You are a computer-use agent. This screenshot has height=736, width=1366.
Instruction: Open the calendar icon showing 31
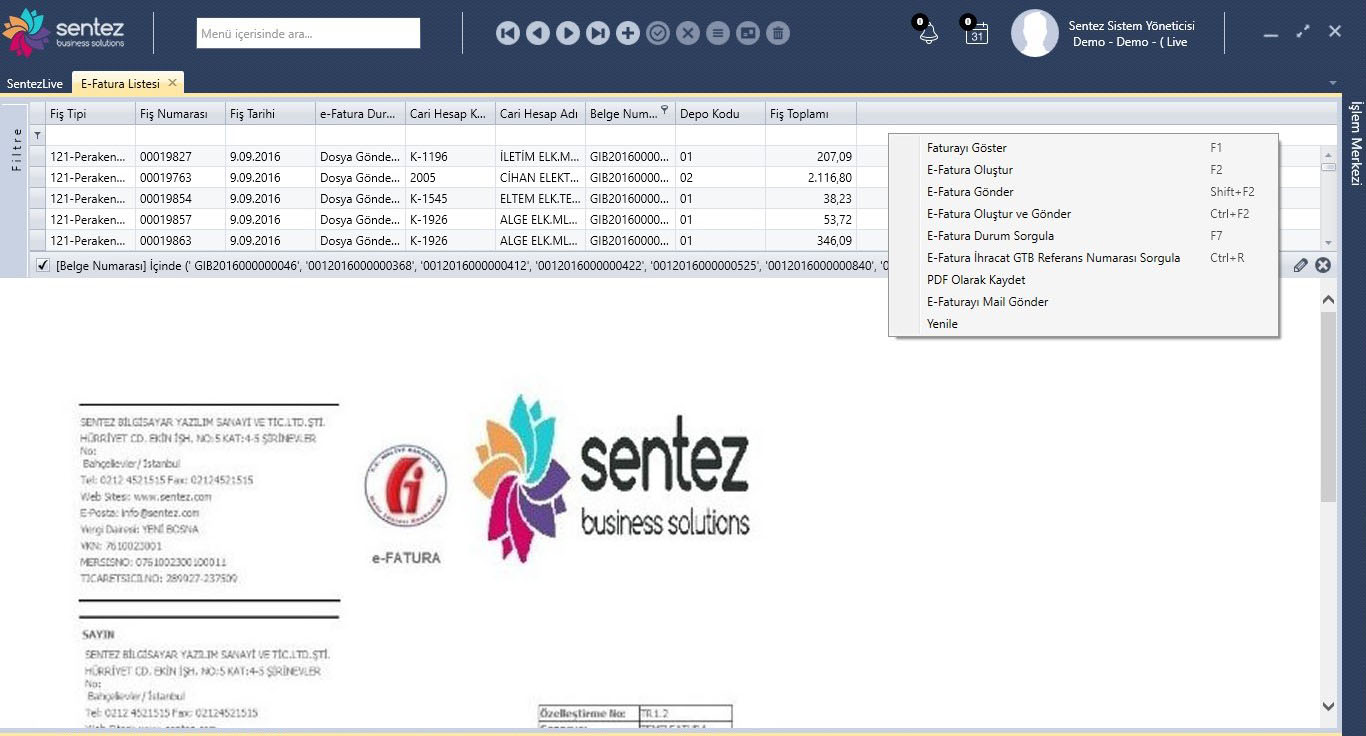977,34
